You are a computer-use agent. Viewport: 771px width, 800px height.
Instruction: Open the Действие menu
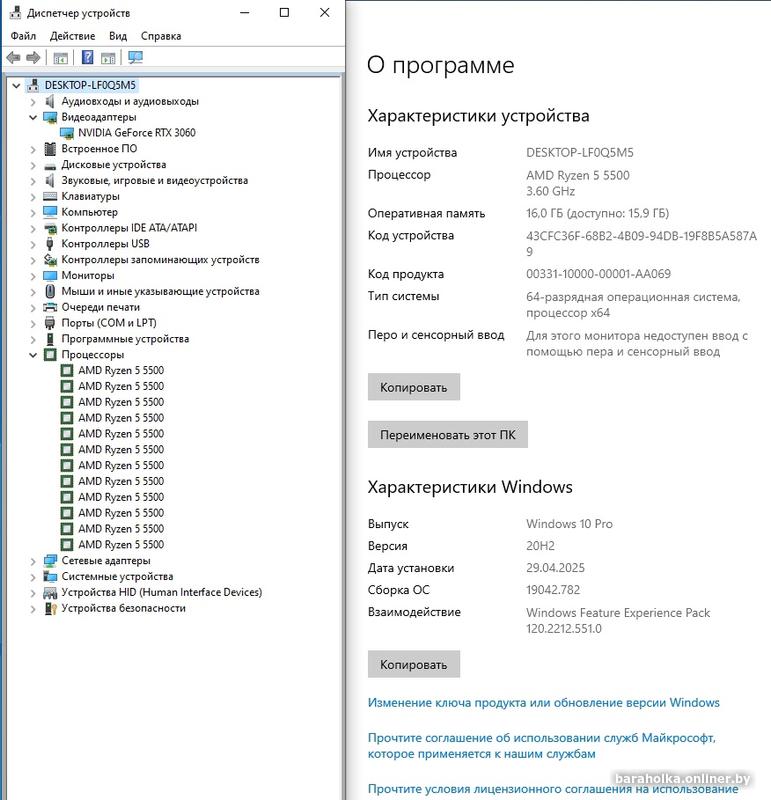point(72,36)
